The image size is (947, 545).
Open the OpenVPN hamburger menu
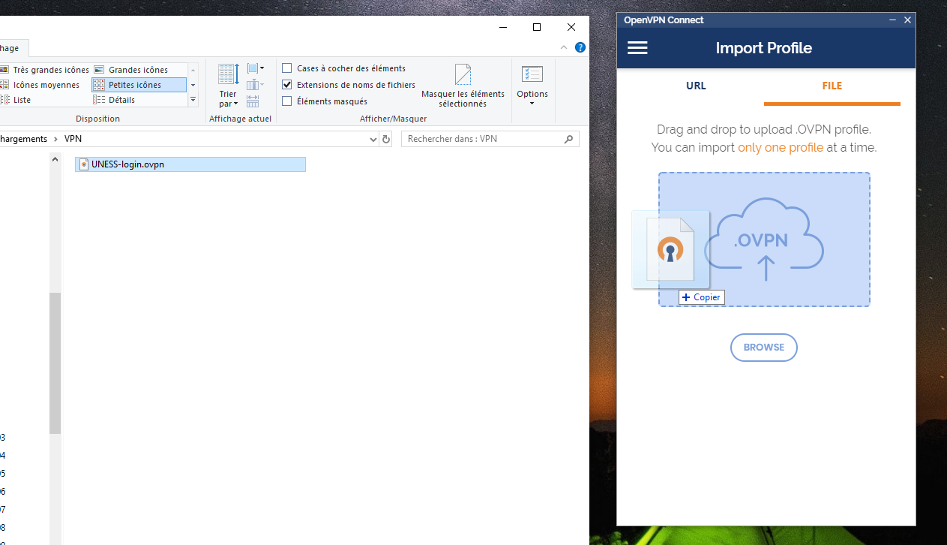point(637,48)
